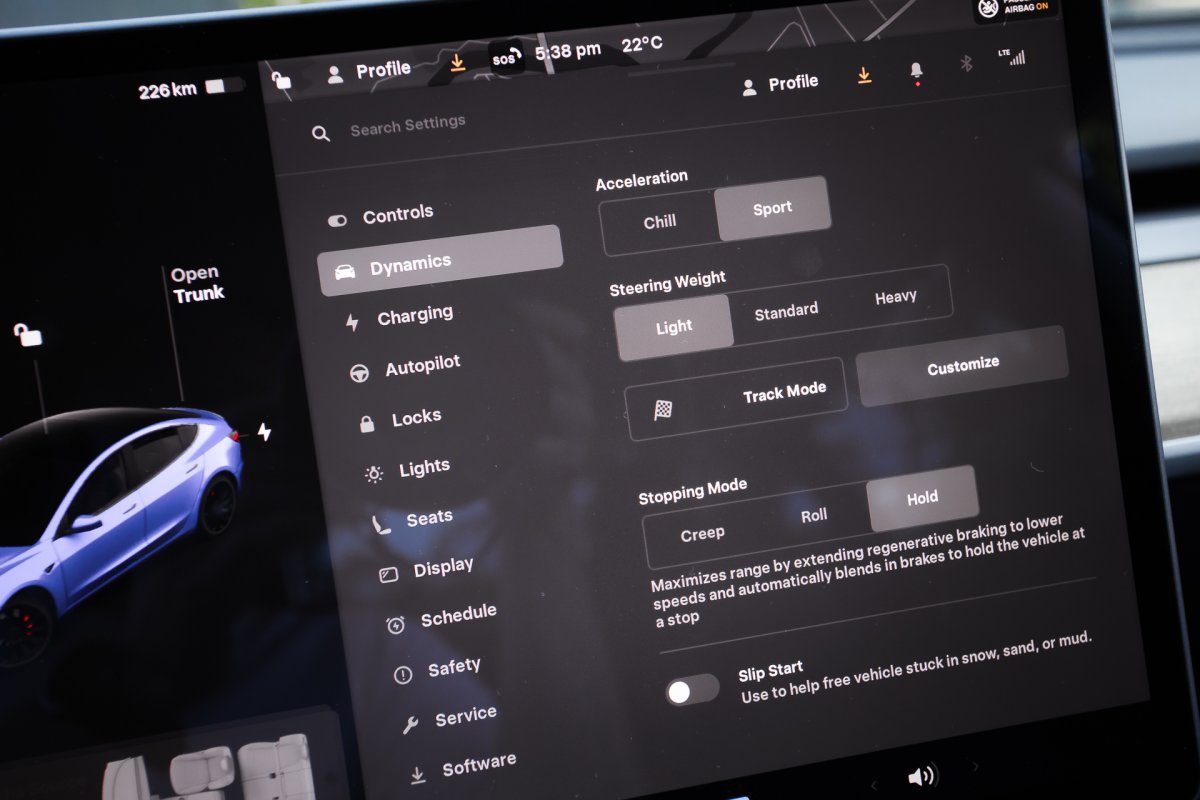Set Stopping Mode to Roll

pyautogui.click(x=814, y=516)
